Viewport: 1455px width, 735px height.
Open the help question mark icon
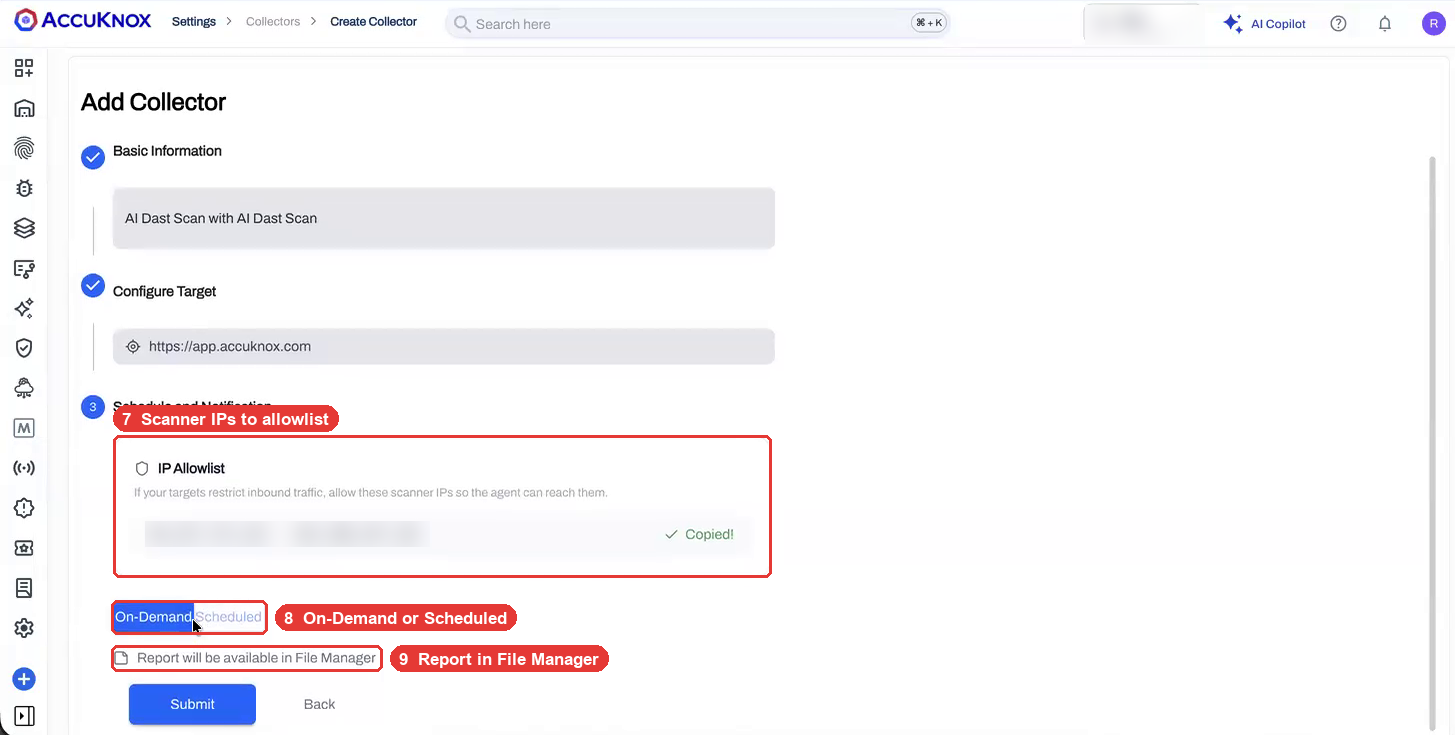1338,24
